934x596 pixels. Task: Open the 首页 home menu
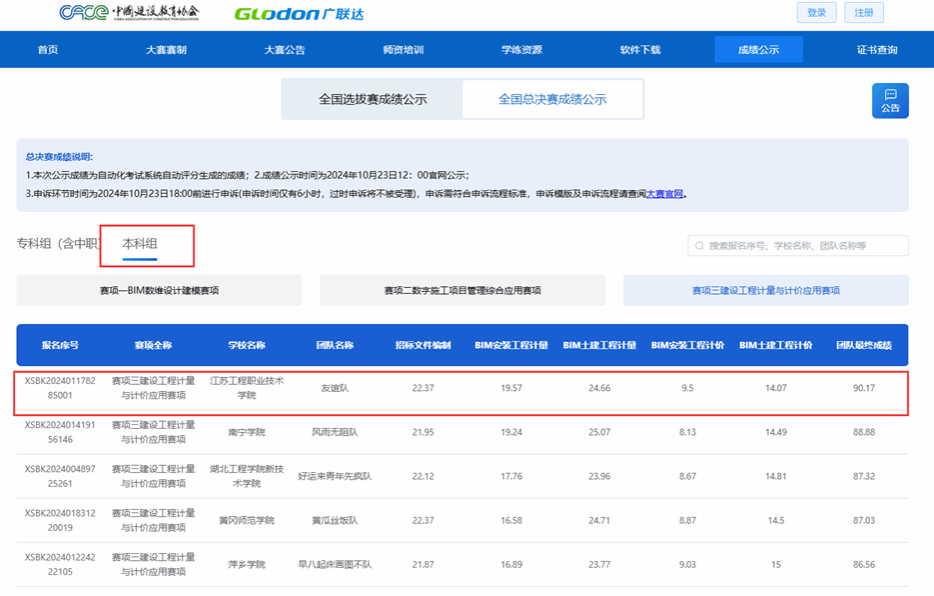tap(47, 50)
